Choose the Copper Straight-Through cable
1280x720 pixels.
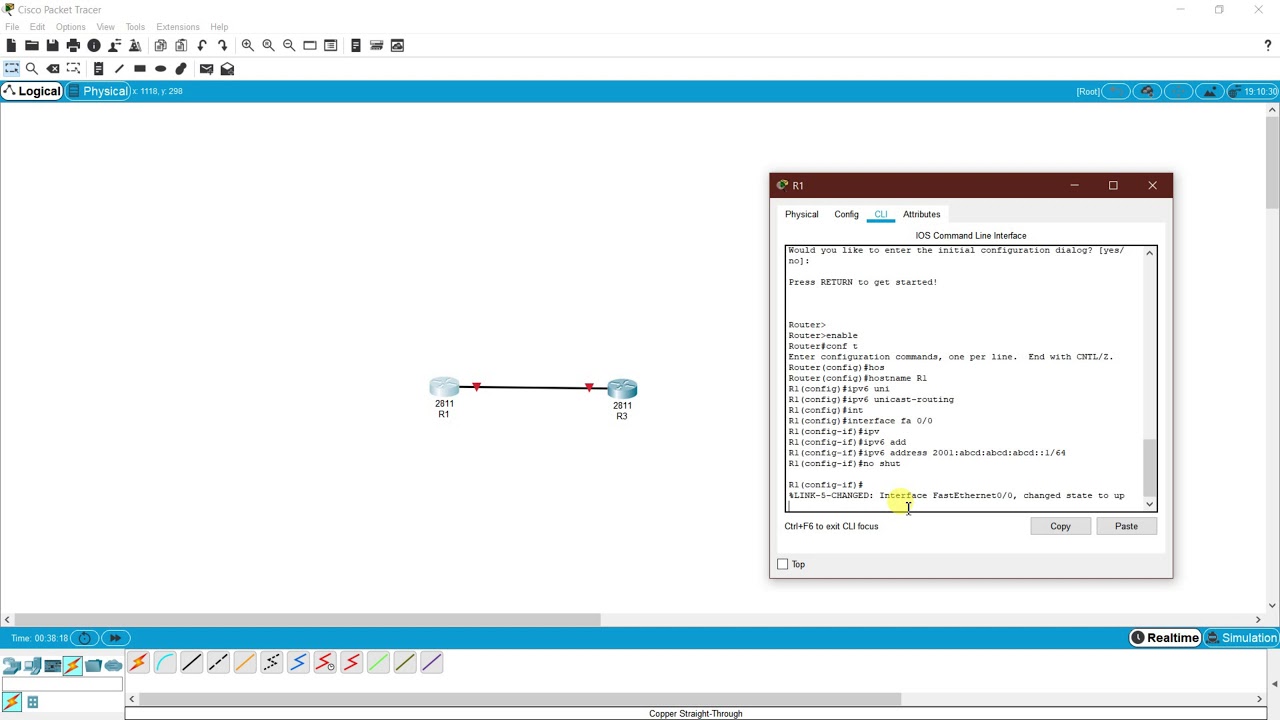click(x=191, y=663)
